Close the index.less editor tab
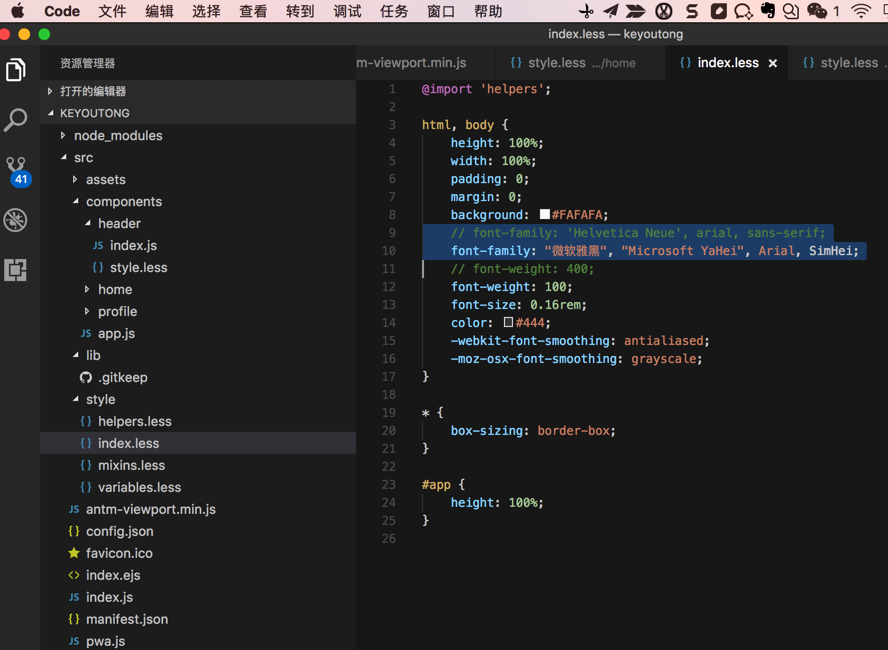The image size is (888, 650). (772, 63)
